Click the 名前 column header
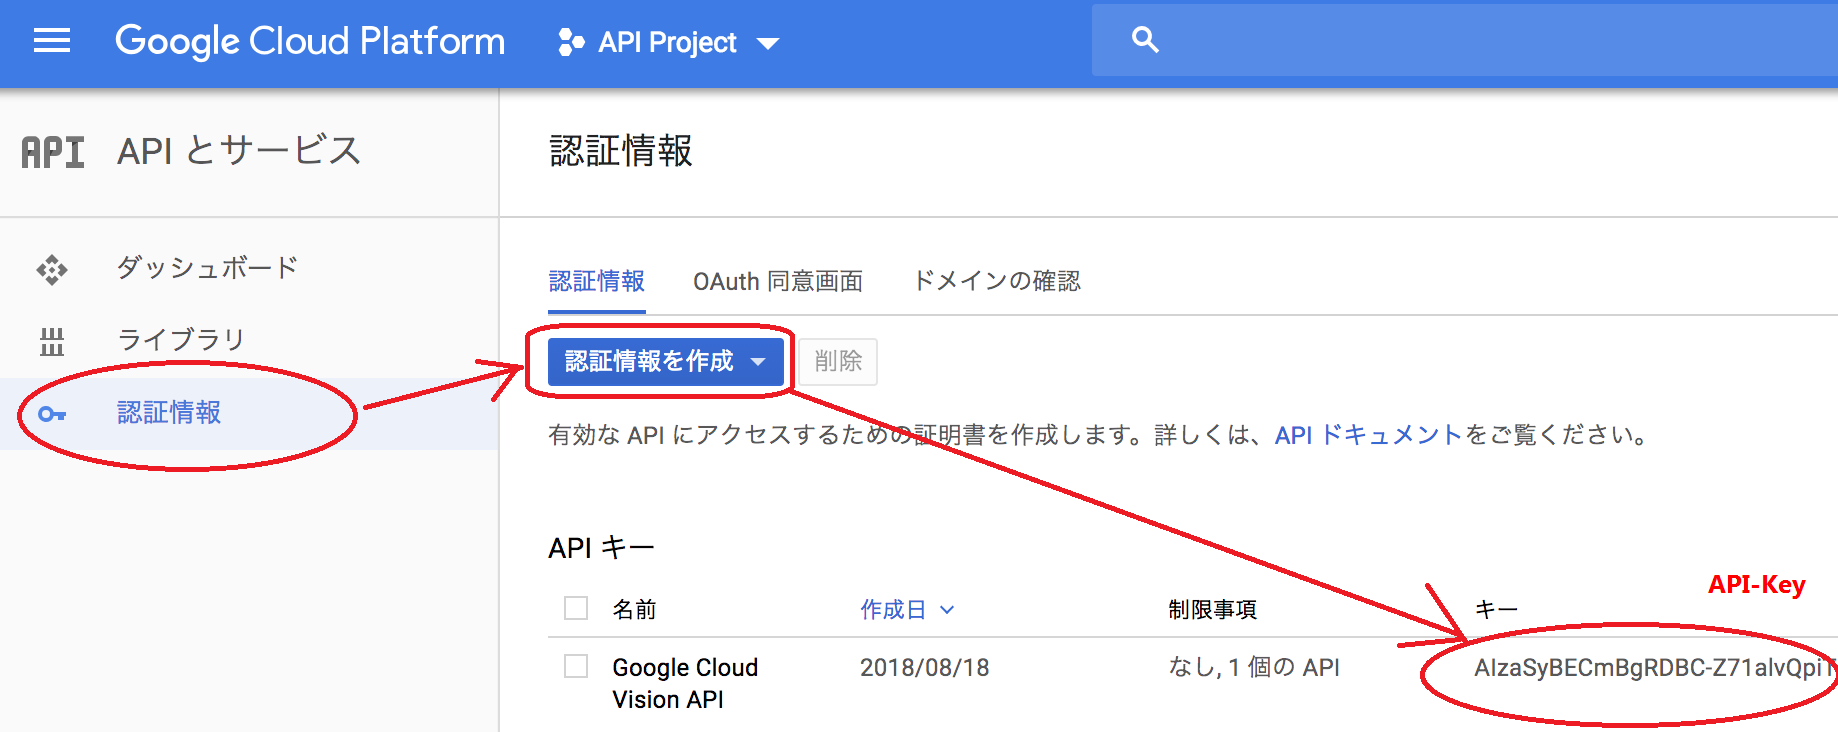Image resolution: width=1838 pixels, height=732 pixels. [634, 609]
